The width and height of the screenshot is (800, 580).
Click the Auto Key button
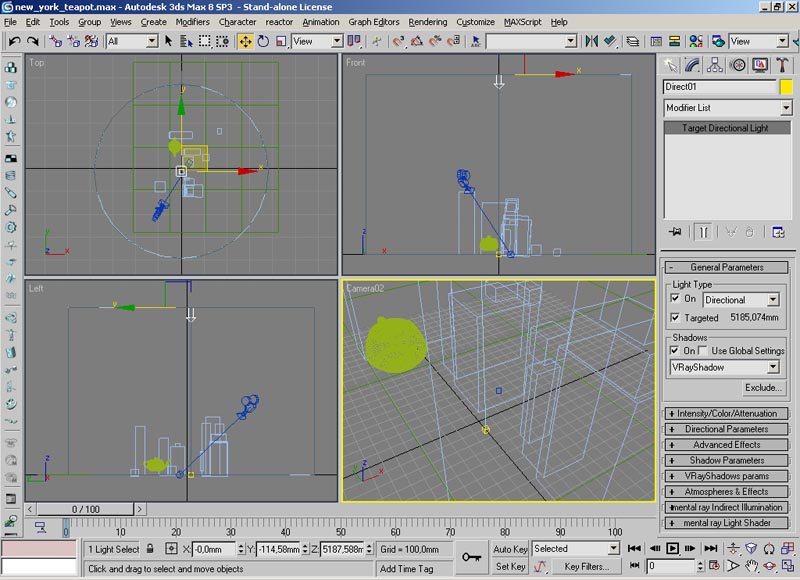point(510,549)
